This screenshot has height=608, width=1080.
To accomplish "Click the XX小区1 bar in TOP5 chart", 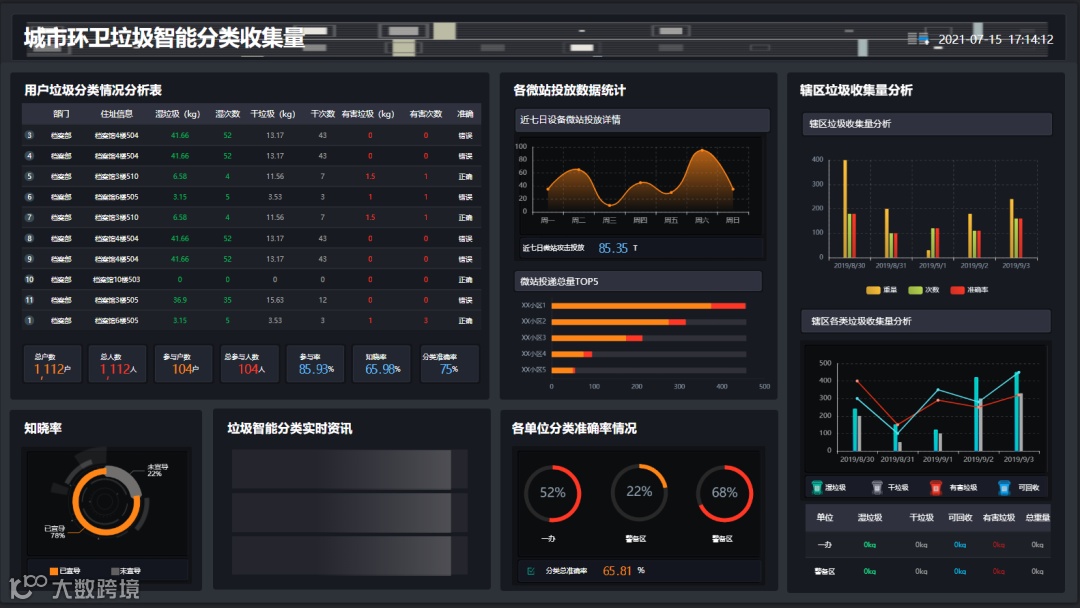I will [x=648, y=306].
